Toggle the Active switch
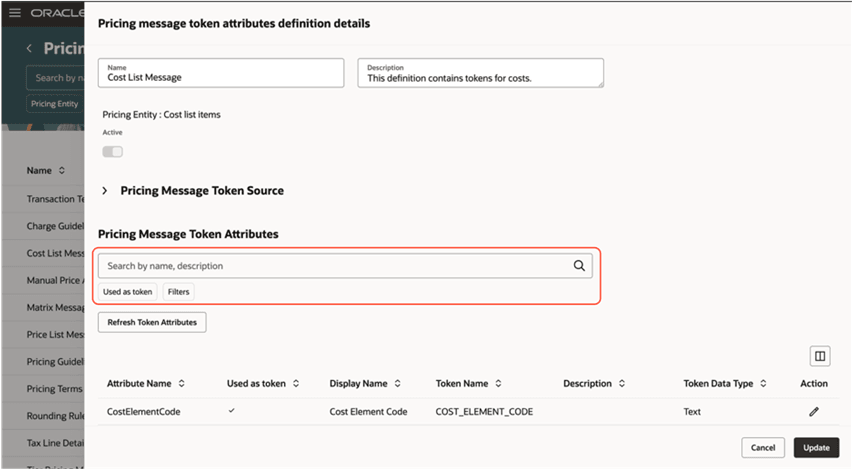Viewport: 854px width, 470px height. tap(113, 151)
